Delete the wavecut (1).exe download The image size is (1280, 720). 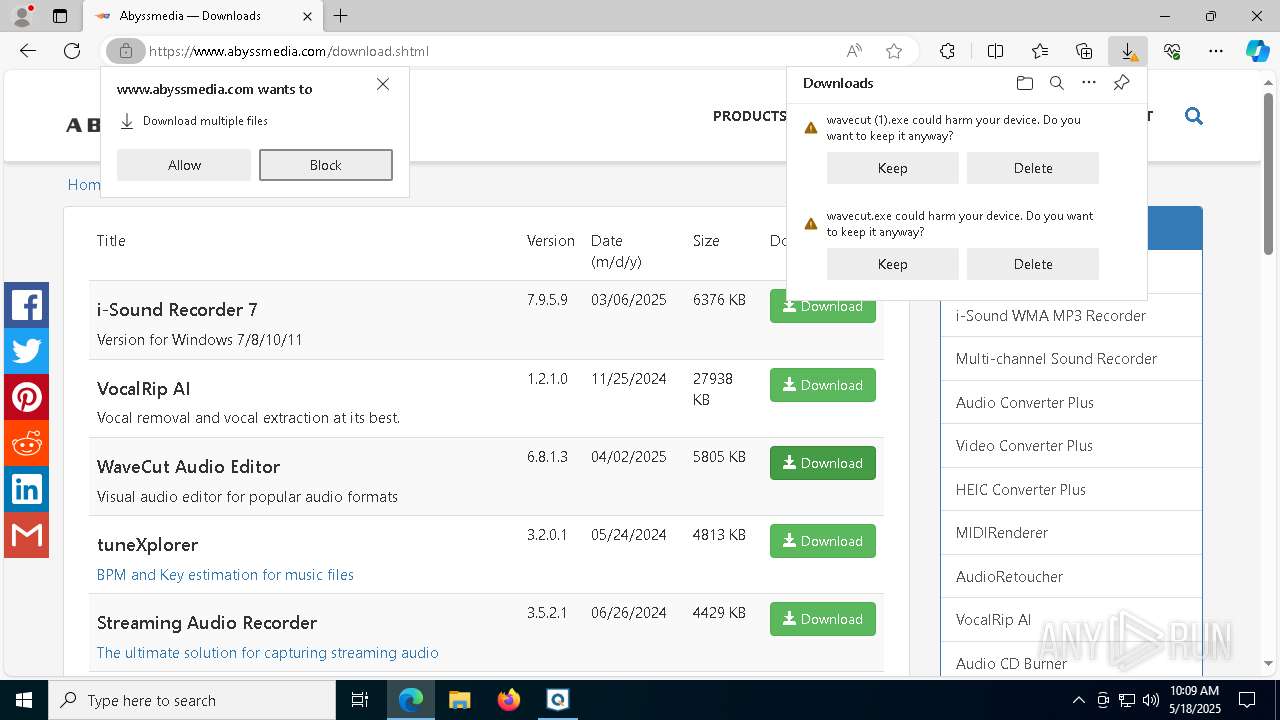(x=1033, y=168)
